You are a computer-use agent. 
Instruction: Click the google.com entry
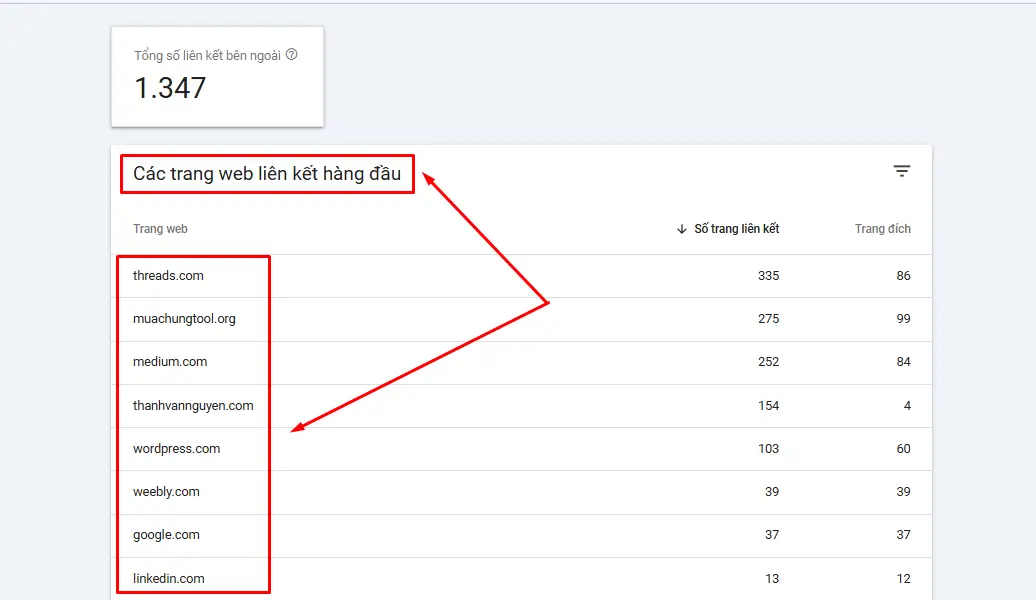pos(166,535)
